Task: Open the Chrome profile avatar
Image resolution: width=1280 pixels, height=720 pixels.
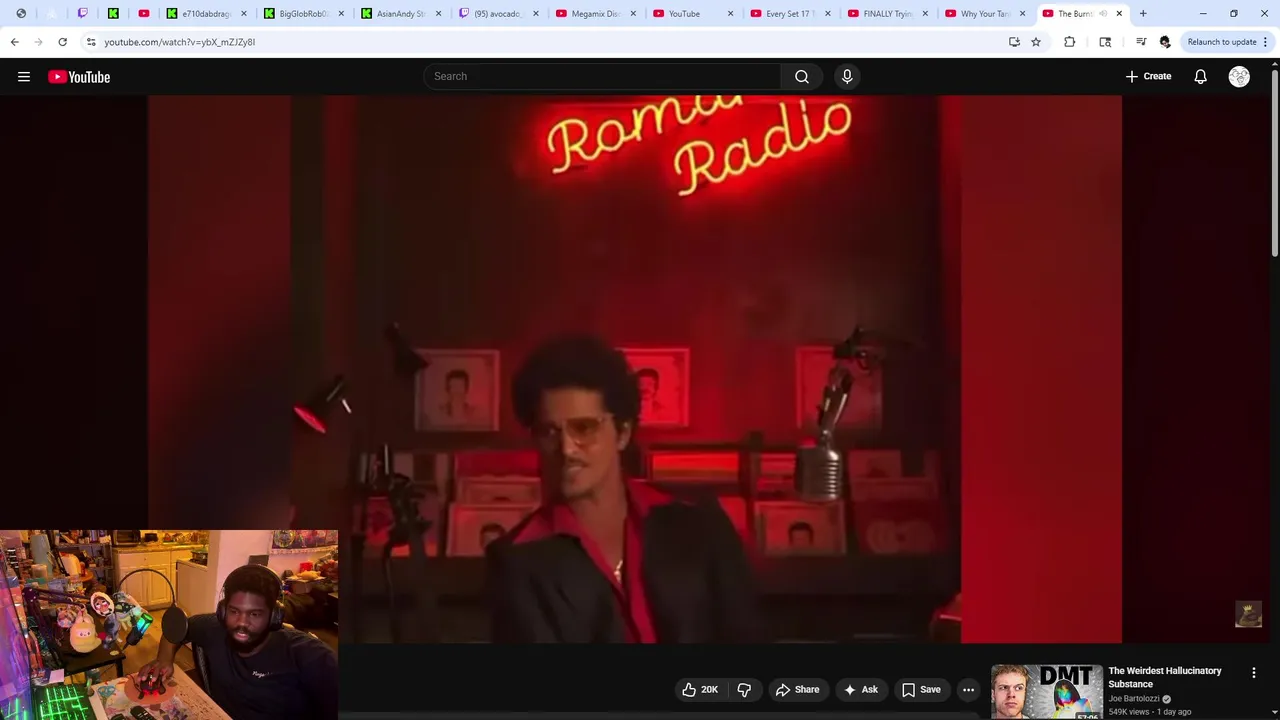Action: pyautogui.click(x=1165, y=42)
